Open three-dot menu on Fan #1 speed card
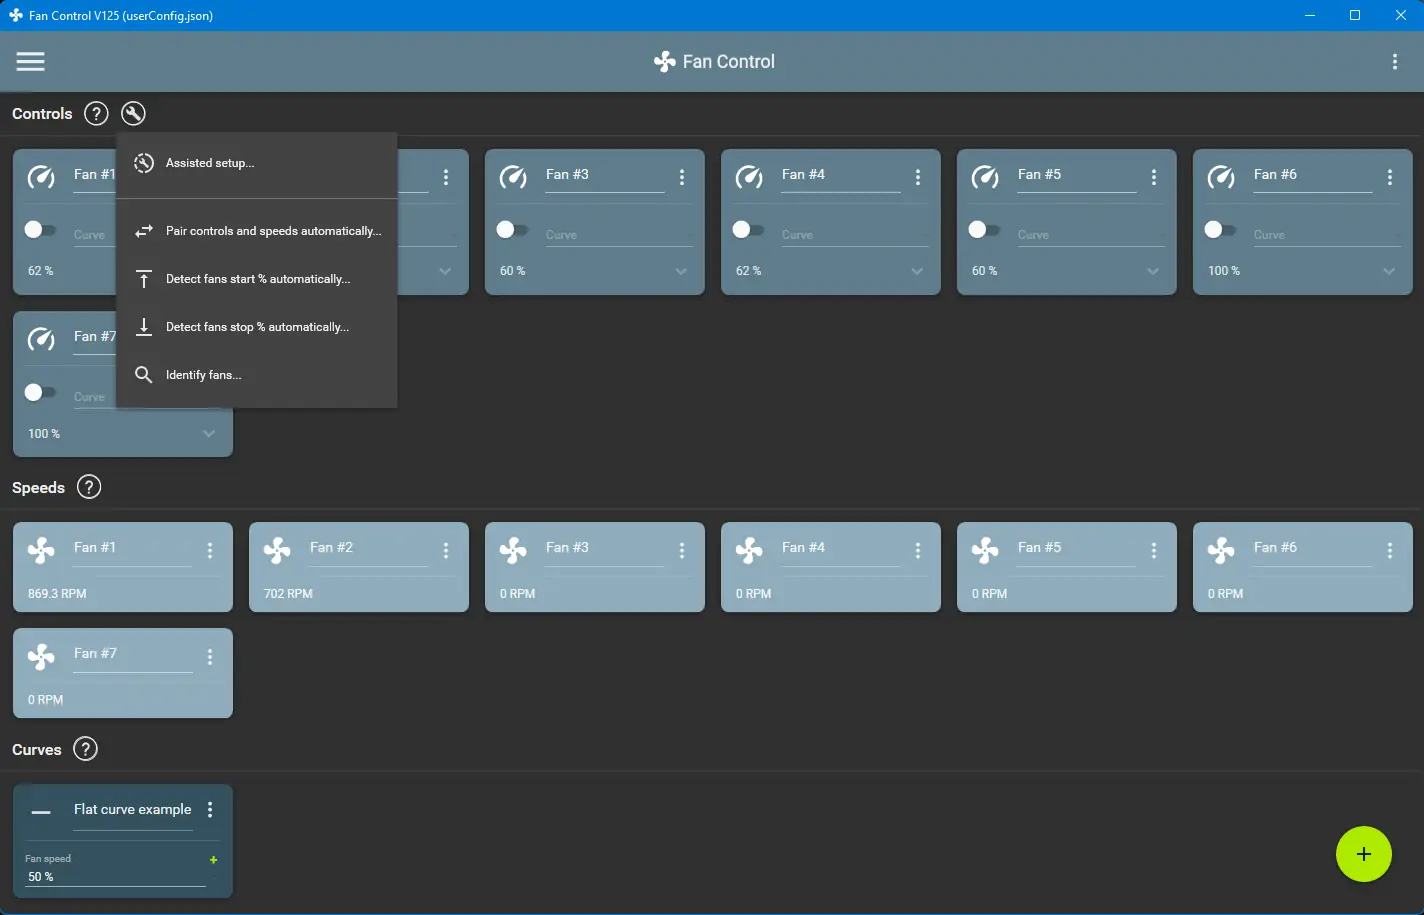Screen dimensions: 1424x915 (x=210, y=550)
